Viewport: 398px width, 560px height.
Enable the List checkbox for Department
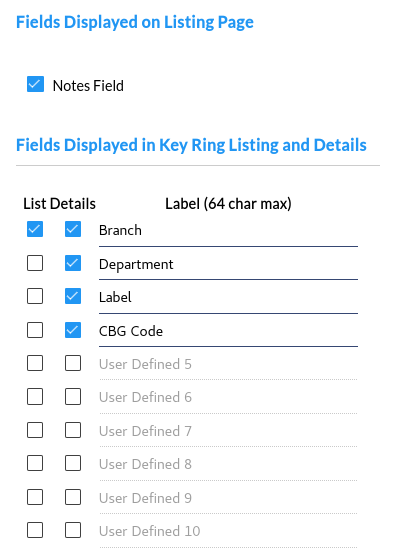coord(35,263)
